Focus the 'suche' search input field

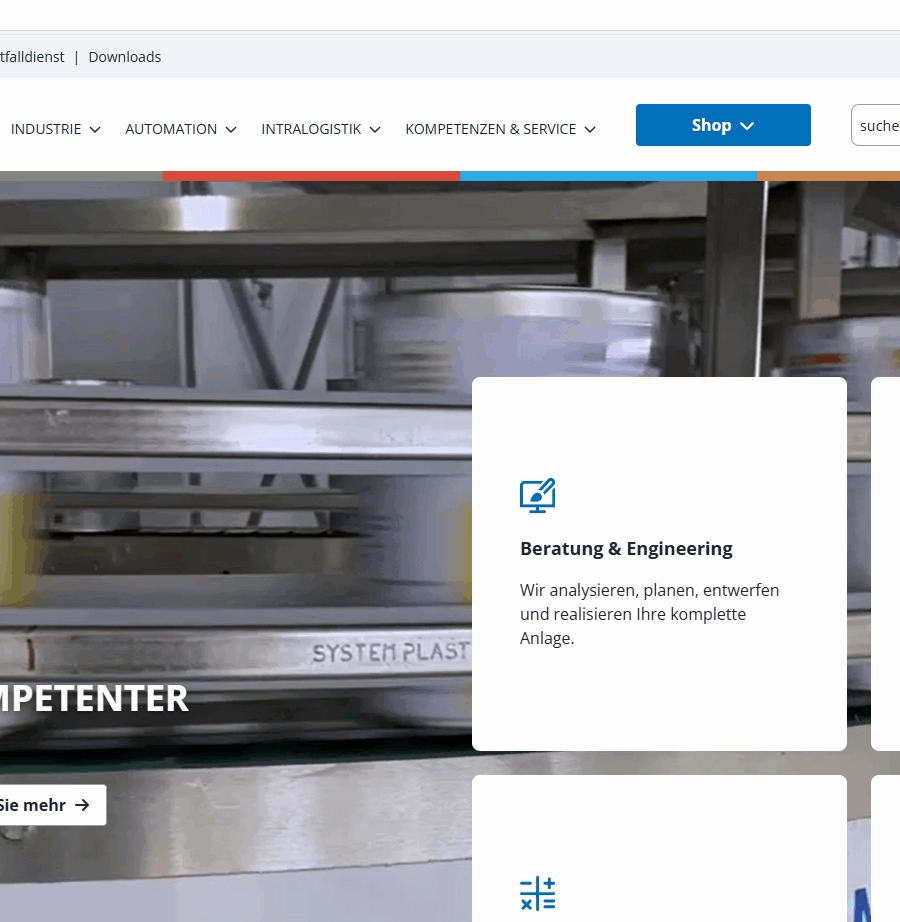click(878, 126)
